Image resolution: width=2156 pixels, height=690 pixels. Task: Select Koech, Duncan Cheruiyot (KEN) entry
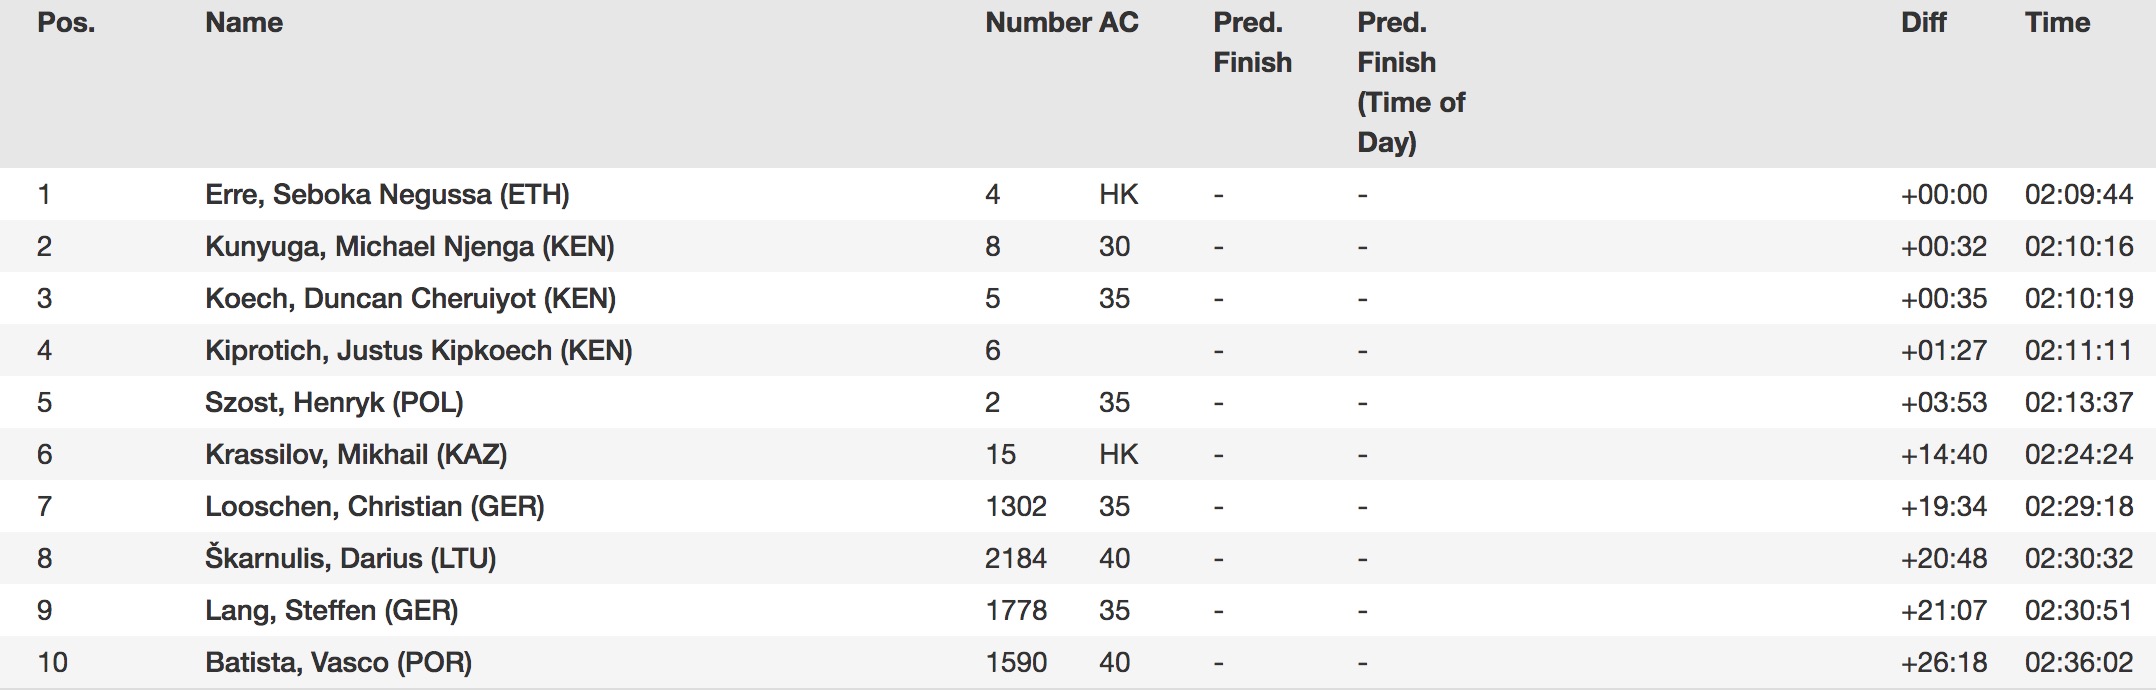click(x=410, y=298)
